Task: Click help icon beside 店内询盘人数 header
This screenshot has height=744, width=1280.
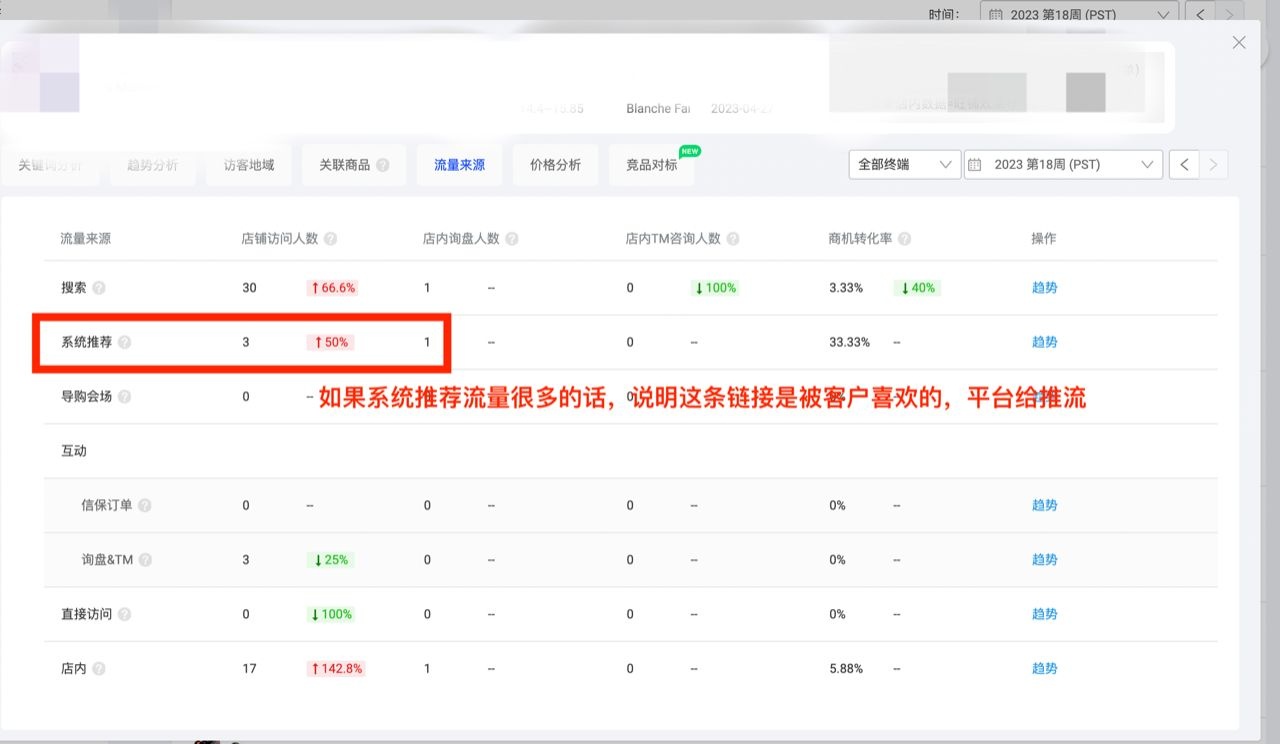Action: pos(512,239)
